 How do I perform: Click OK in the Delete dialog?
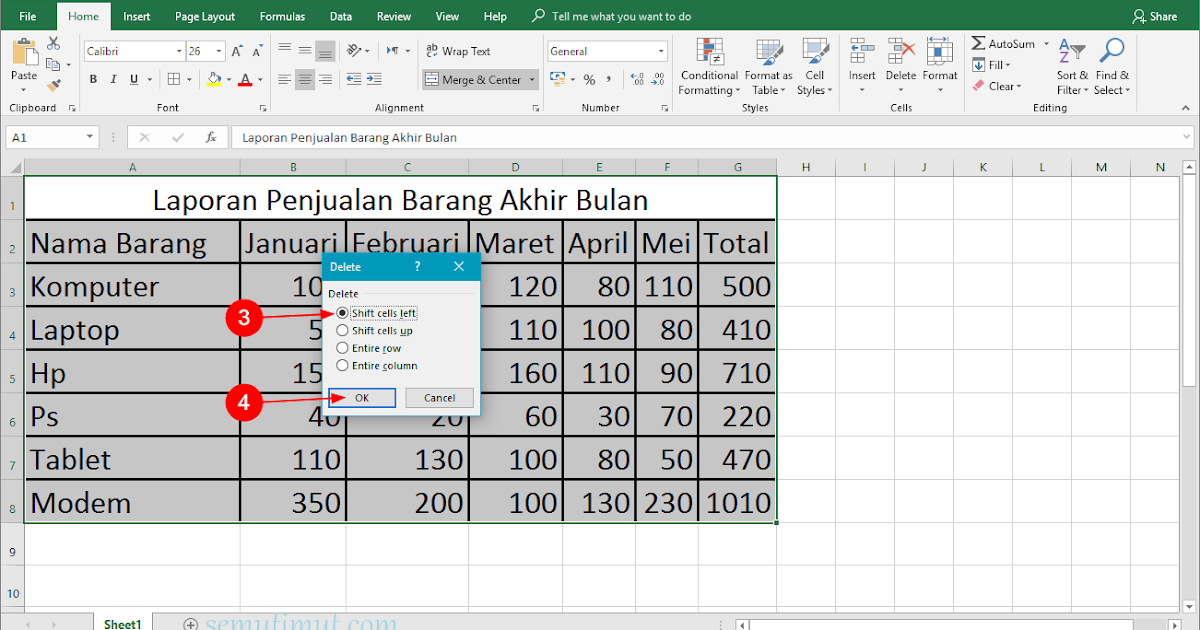click(361, 397)
